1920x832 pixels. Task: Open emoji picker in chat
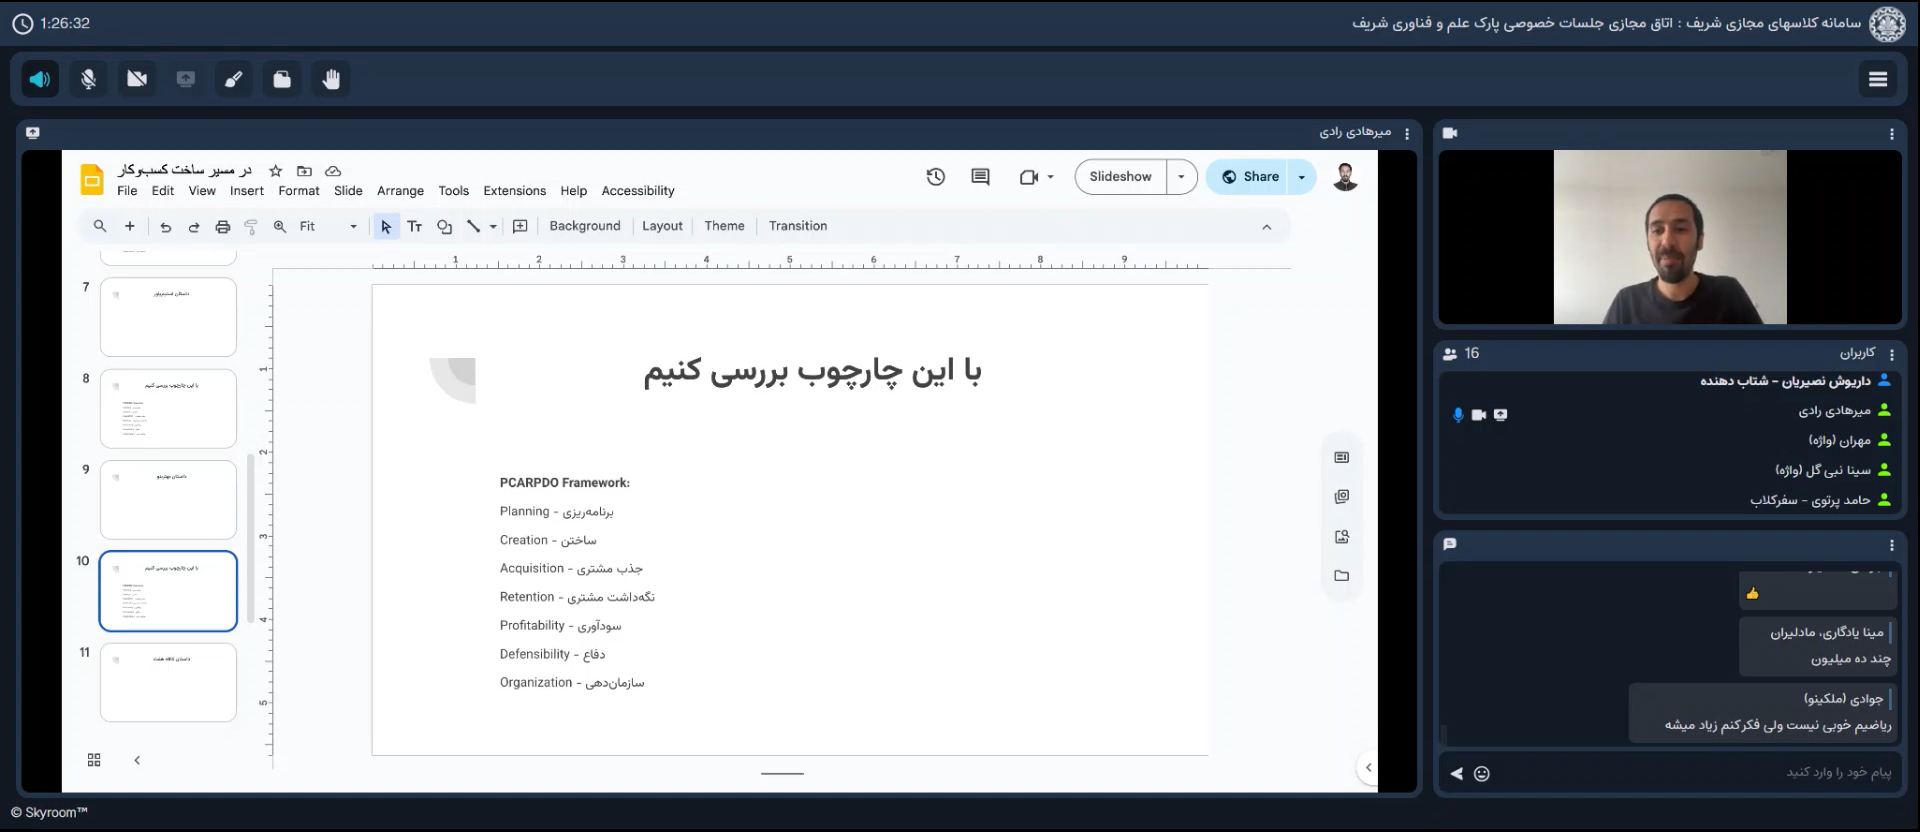click(1482, 774)
